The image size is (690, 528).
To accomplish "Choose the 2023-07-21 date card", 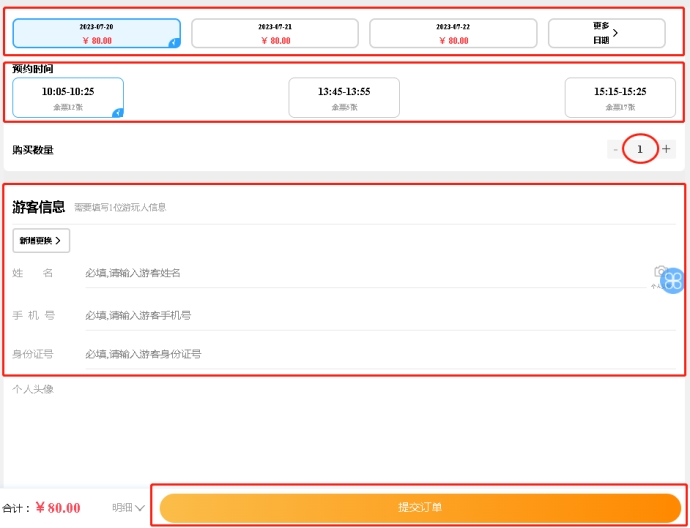I will point(274,33).
